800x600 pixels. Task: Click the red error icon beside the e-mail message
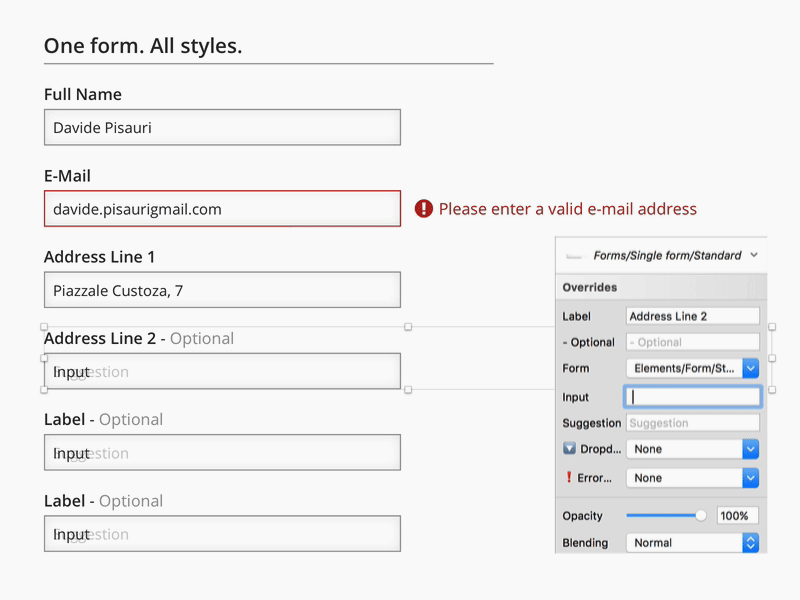tap(424, 209)
